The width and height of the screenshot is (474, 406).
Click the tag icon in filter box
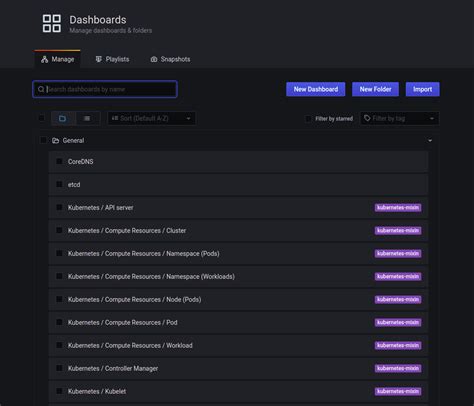pyautogui.click(x=367, y=118)
